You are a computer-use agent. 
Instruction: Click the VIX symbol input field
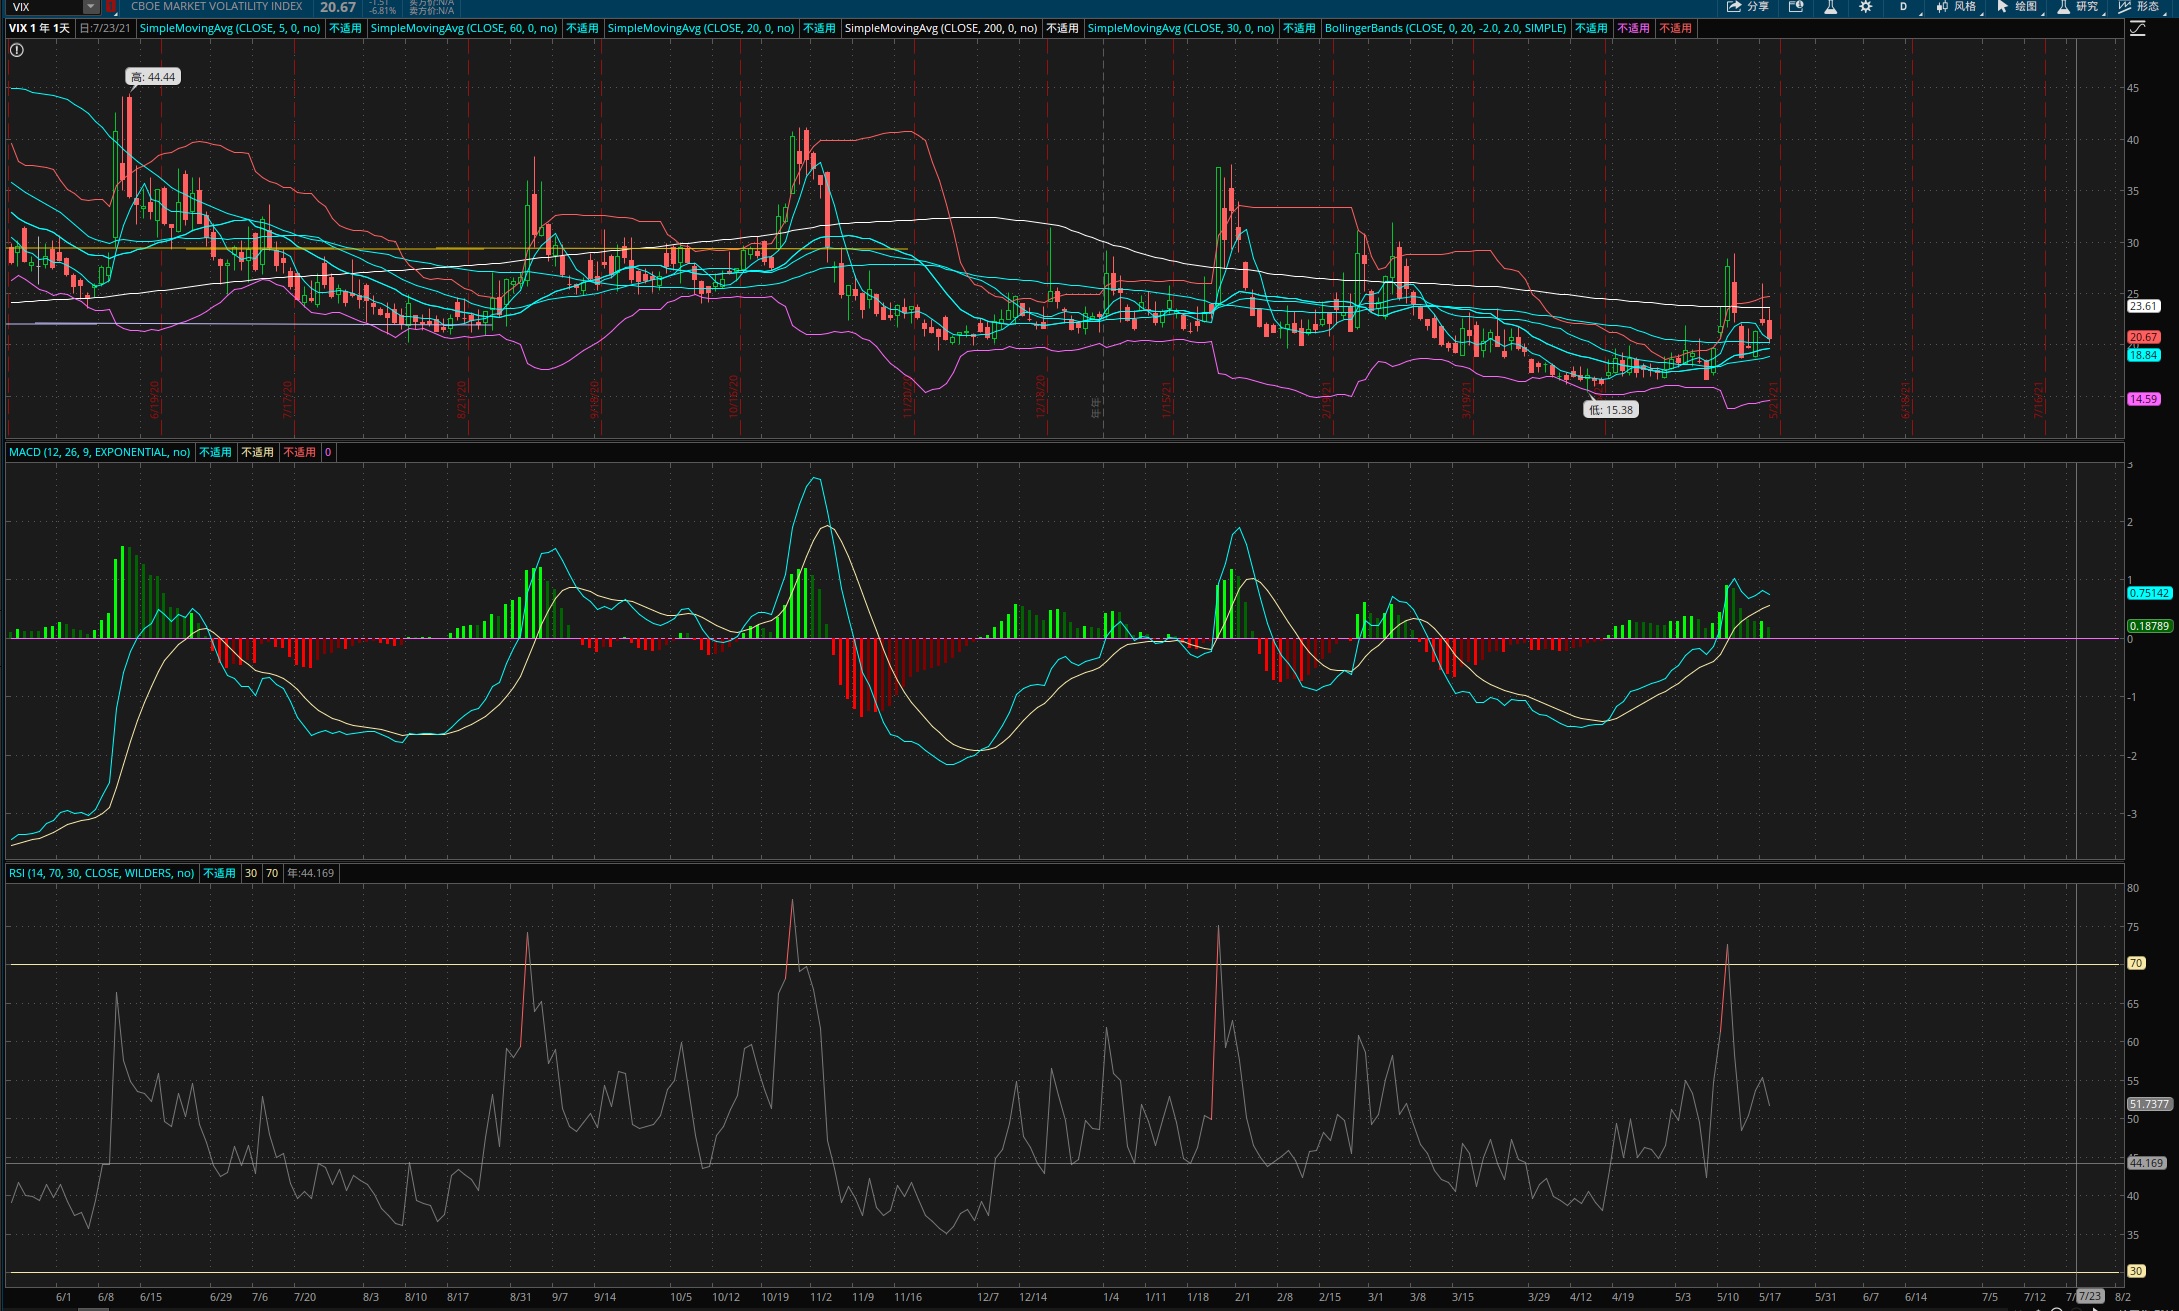click(45, 7)
